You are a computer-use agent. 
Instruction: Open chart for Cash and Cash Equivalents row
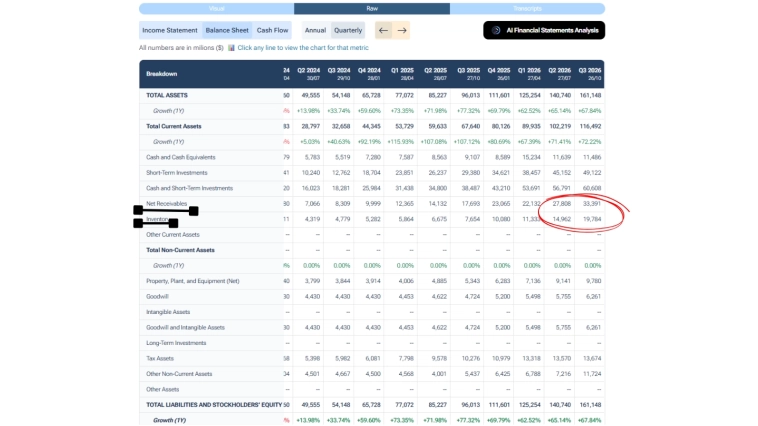(x=182, y=157)
